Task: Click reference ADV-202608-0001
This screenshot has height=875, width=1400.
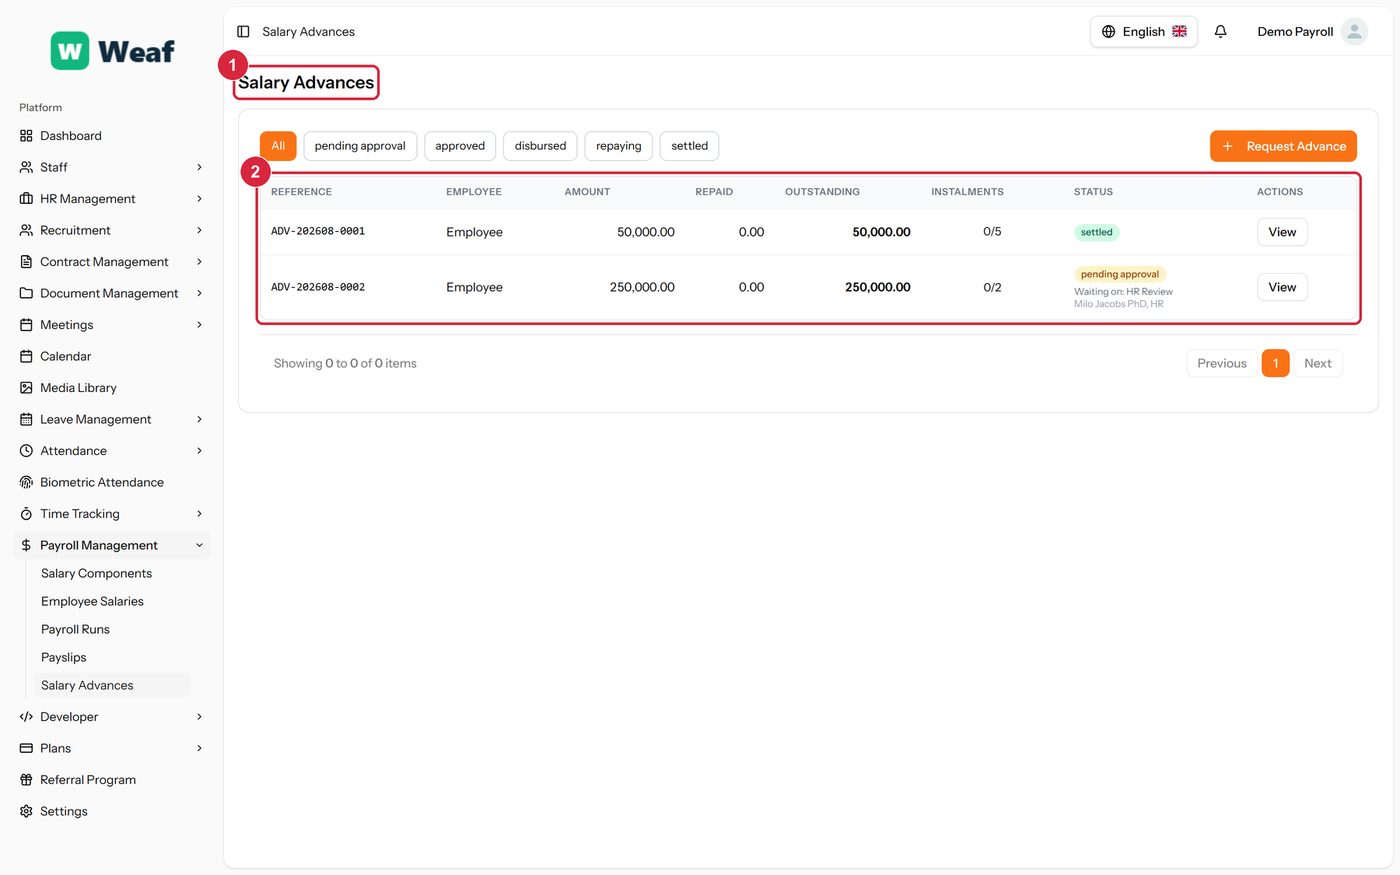Action: point(318,231)
